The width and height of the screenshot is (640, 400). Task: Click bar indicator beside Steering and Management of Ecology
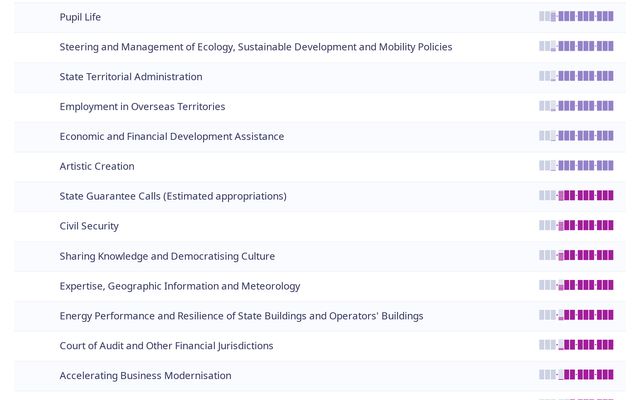[576, 47]
